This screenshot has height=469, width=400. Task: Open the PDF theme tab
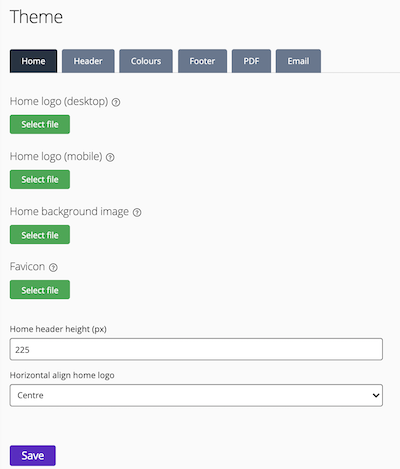pyautogui.click(x=251, y=61)
